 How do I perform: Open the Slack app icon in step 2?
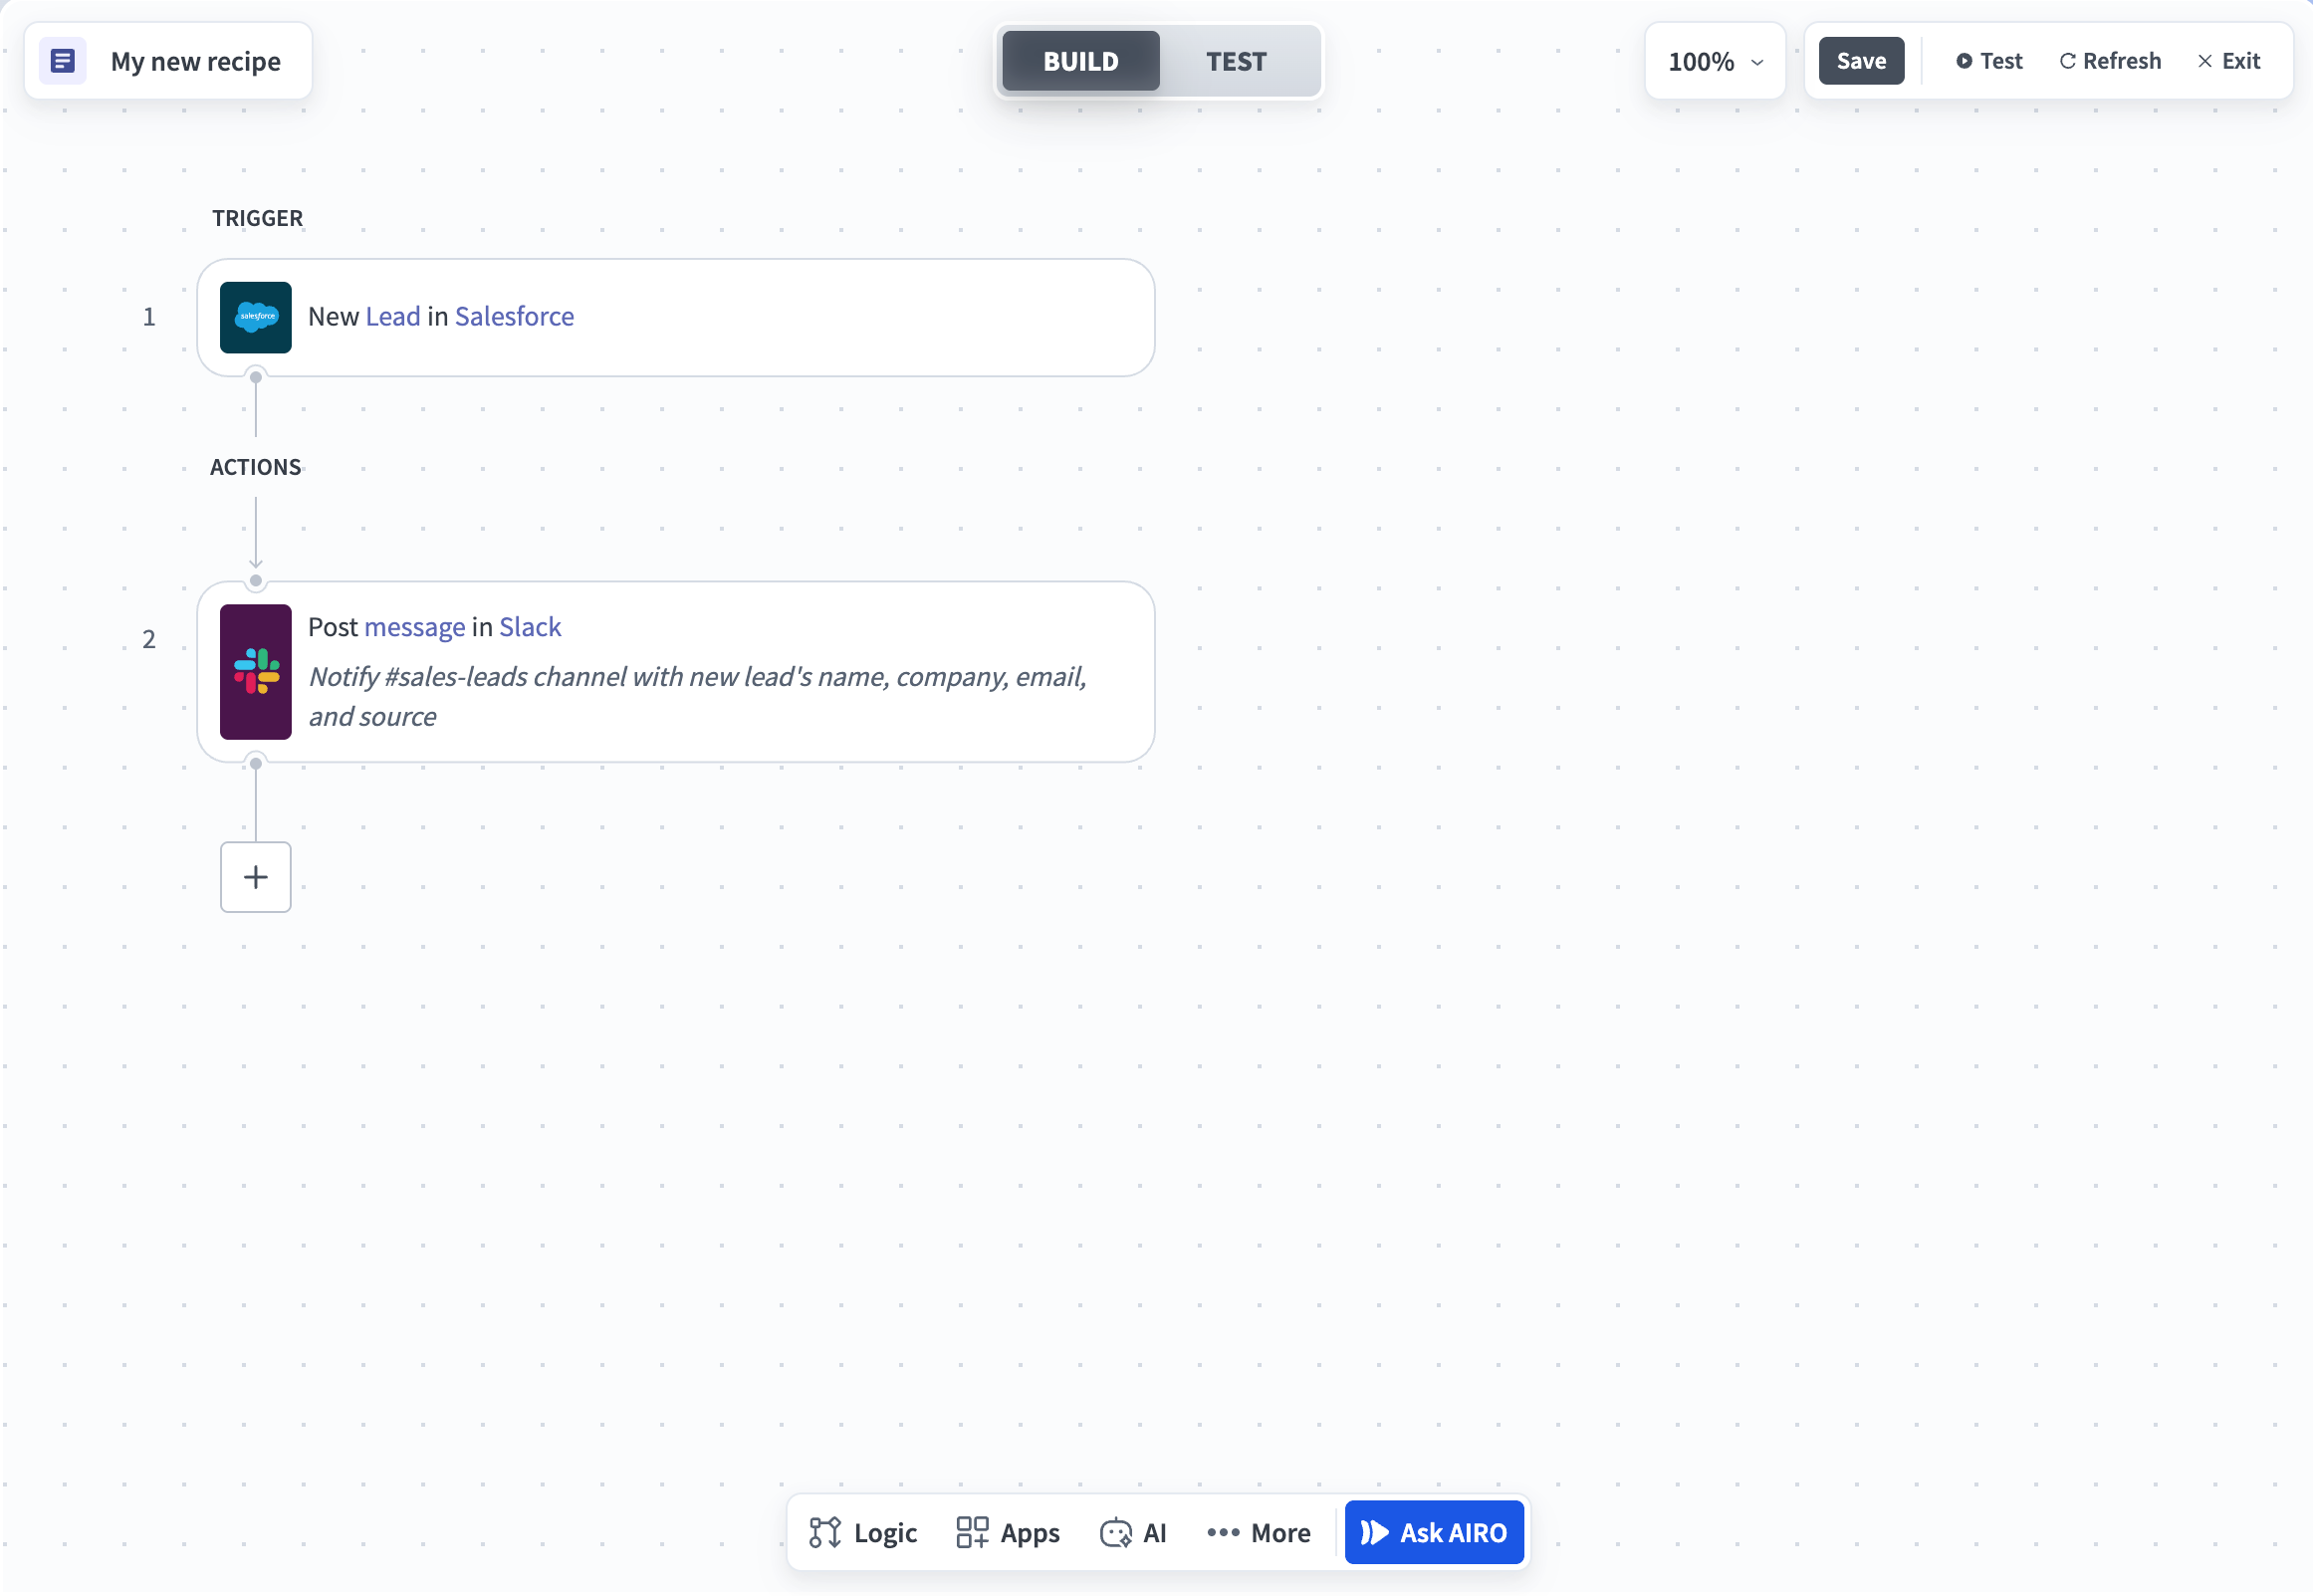256,672
